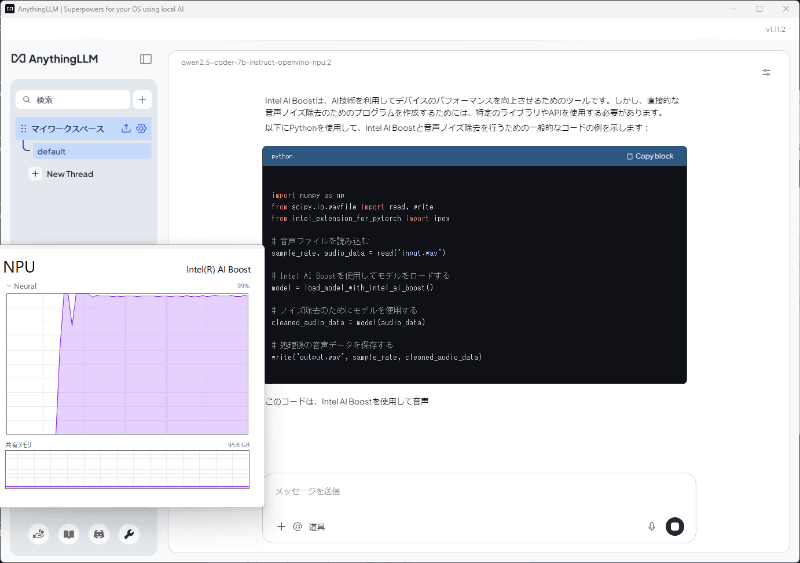
Task: Click the model name qwen2.5-coder text
Action: click(x=256, y=62)
